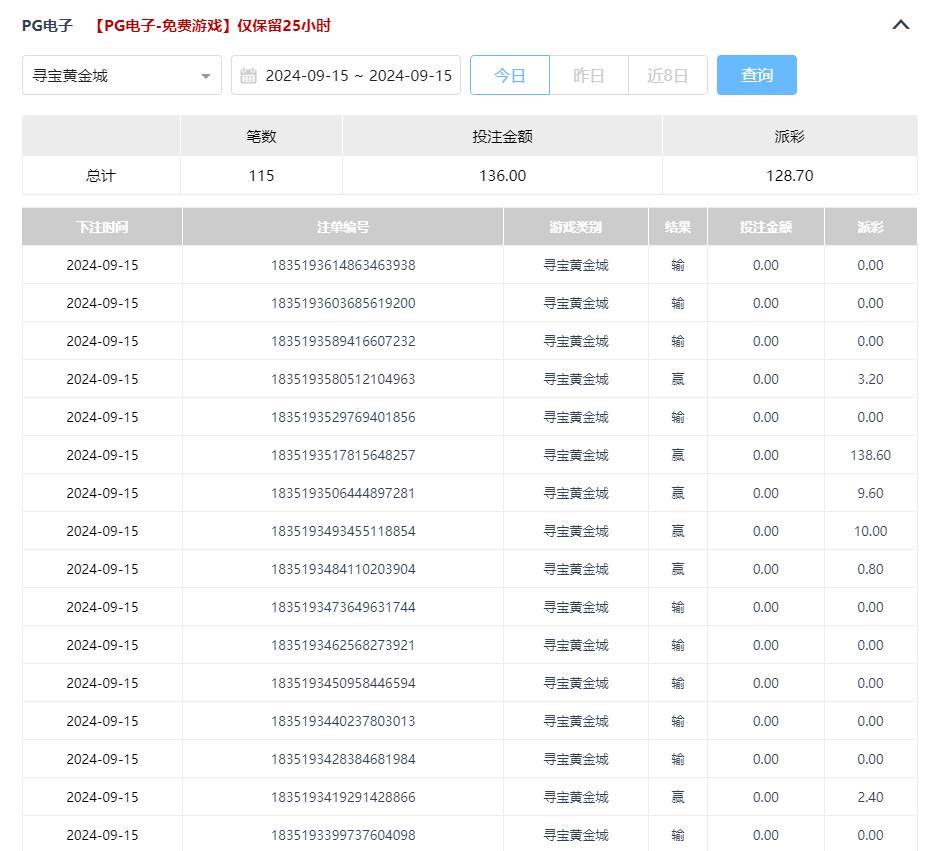Click the calendar icon in the date field

[x=249, y=76]
